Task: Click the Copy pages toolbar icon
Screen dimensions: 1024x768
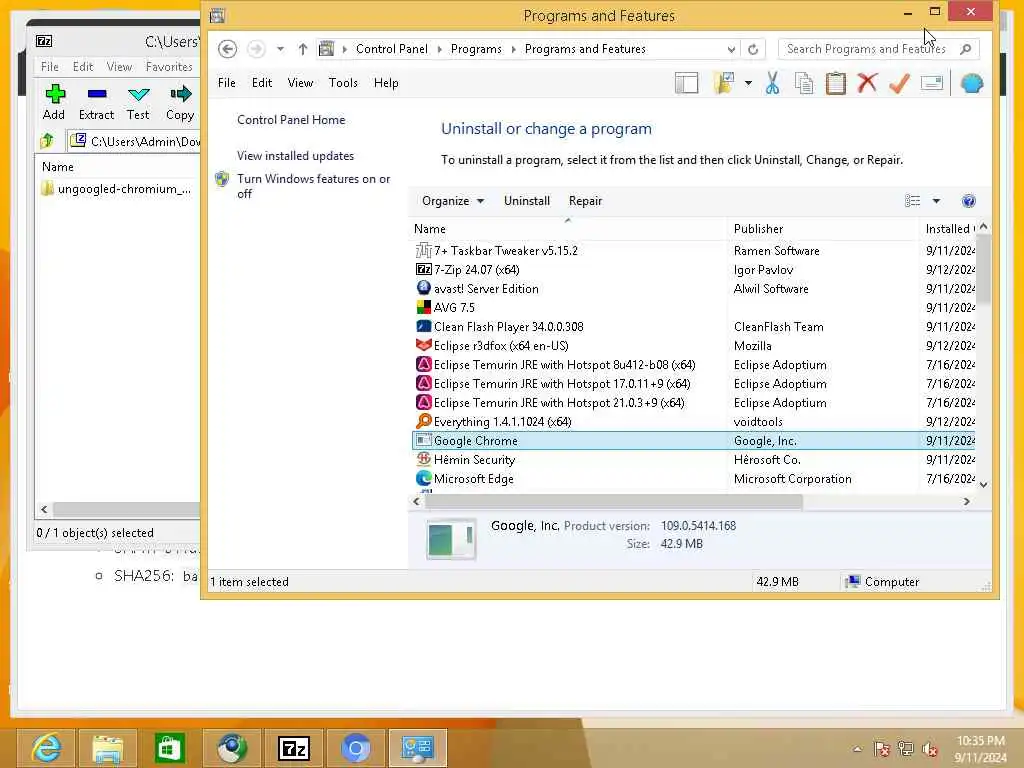Action: [x=804, y=84]
